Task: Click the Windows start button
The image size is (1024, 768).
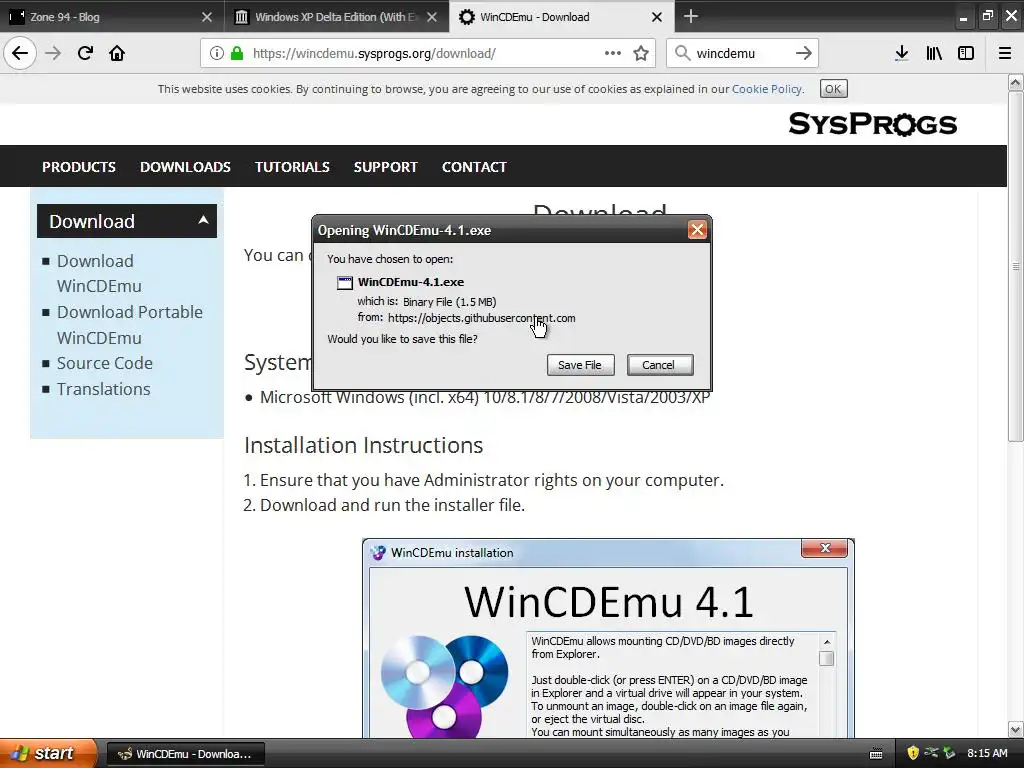Action: coord(49,753)
